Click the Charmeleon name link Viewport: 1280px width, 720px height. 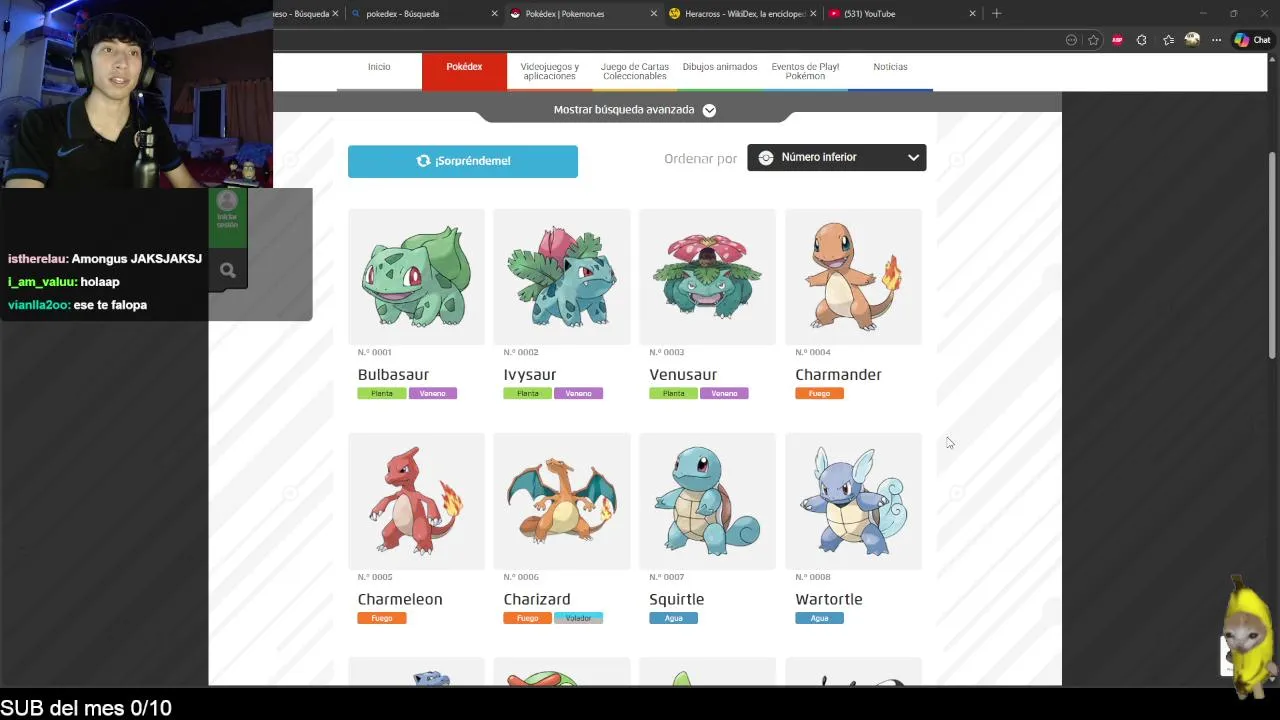click(x=400, y=599)
